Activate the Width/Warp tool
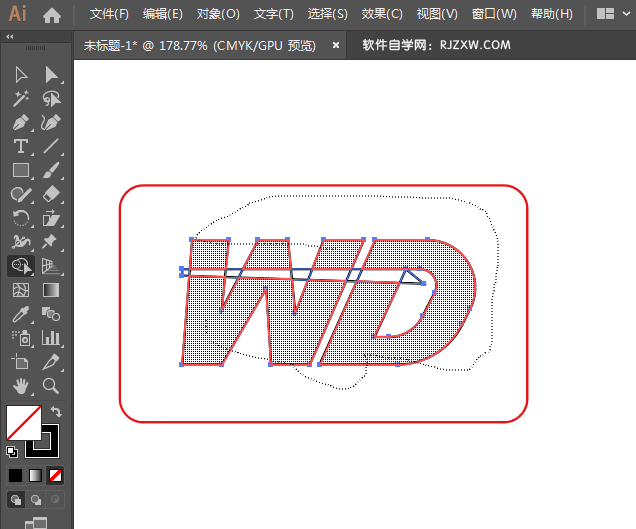 pyautogui.click(x=21, y=242)
